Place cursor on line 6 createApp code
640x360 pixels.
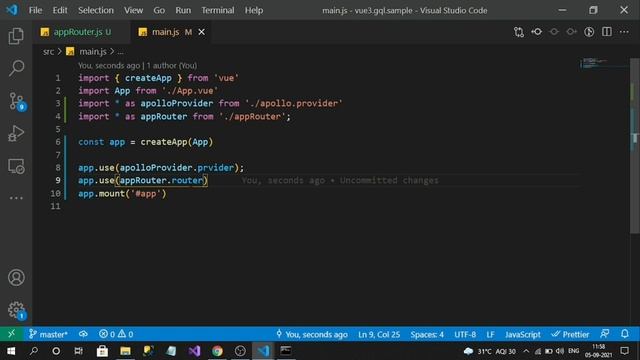(176, 142)
